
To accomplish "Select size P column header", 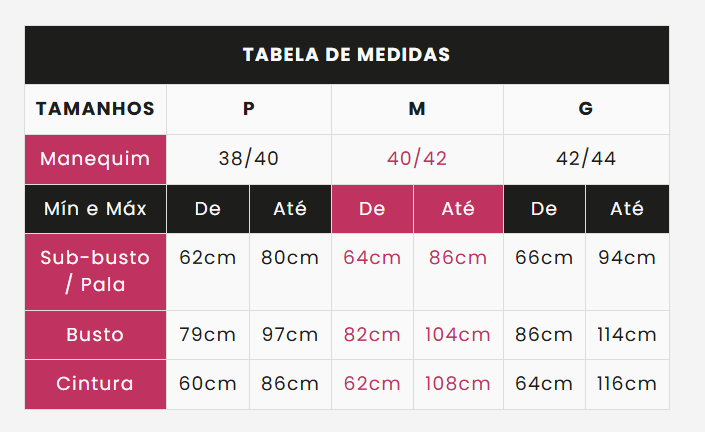I will pyautogui.click(x=249, y=109).
